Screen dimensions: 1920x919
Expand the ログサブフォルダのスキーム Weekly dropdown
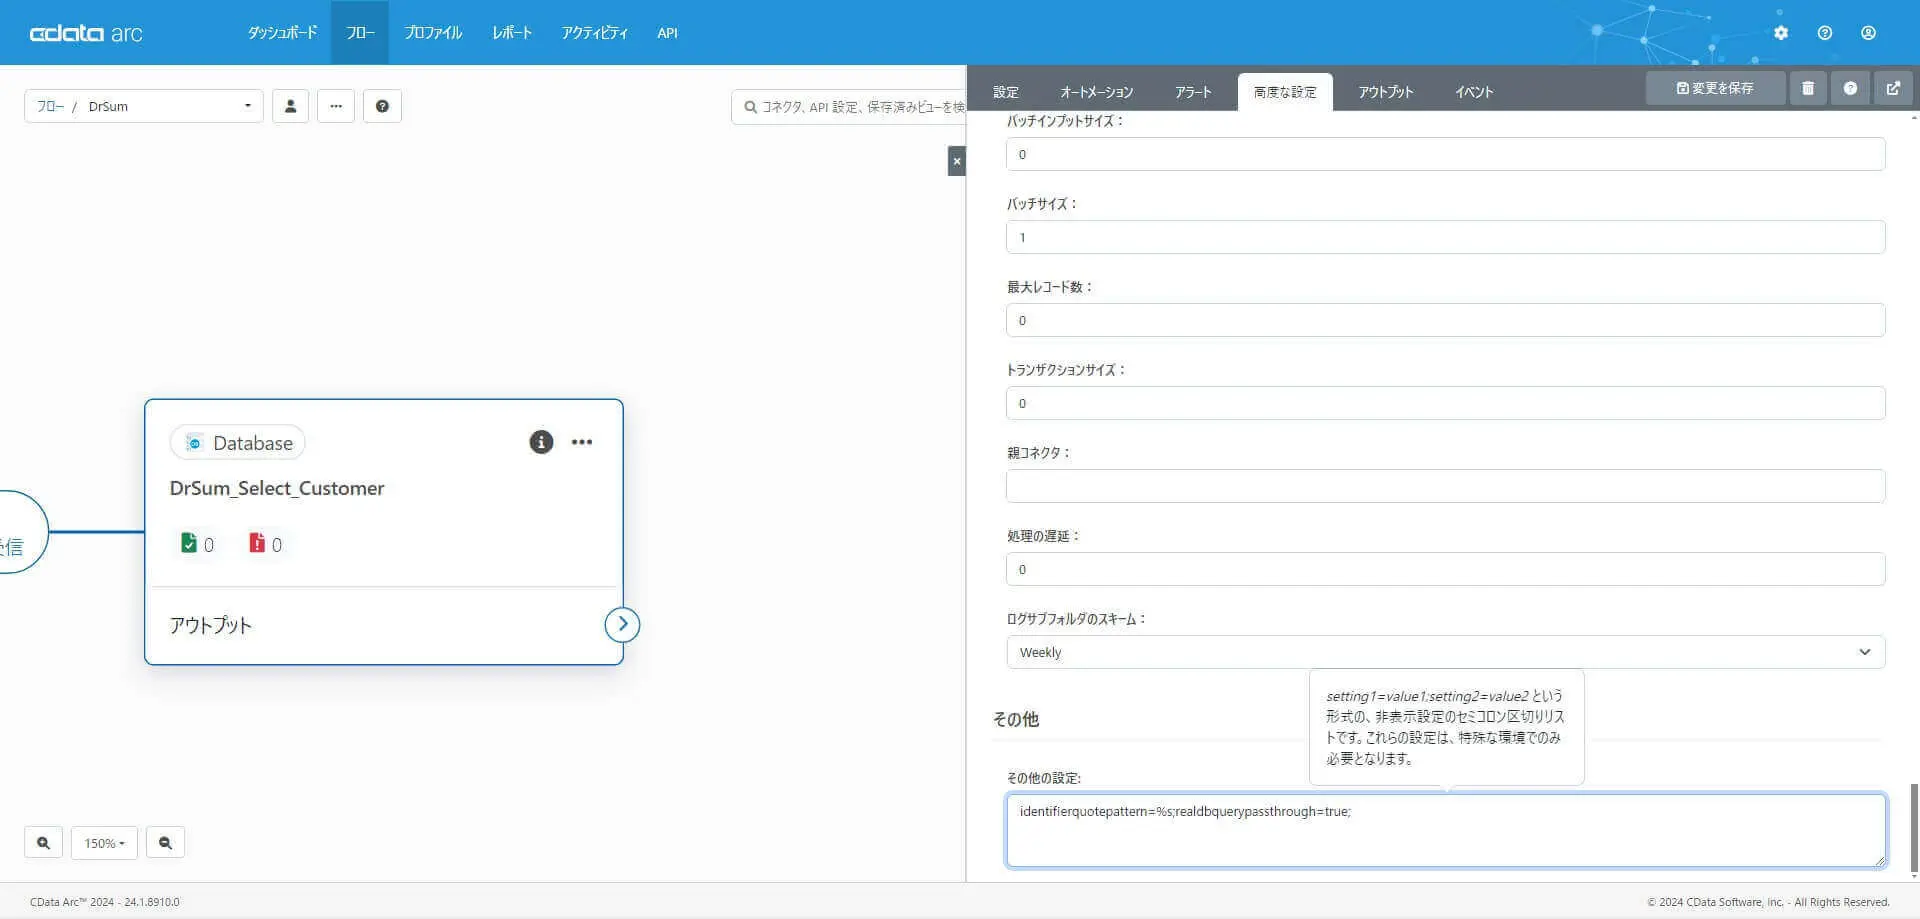pyautogui.click(x=1446, y=652)
